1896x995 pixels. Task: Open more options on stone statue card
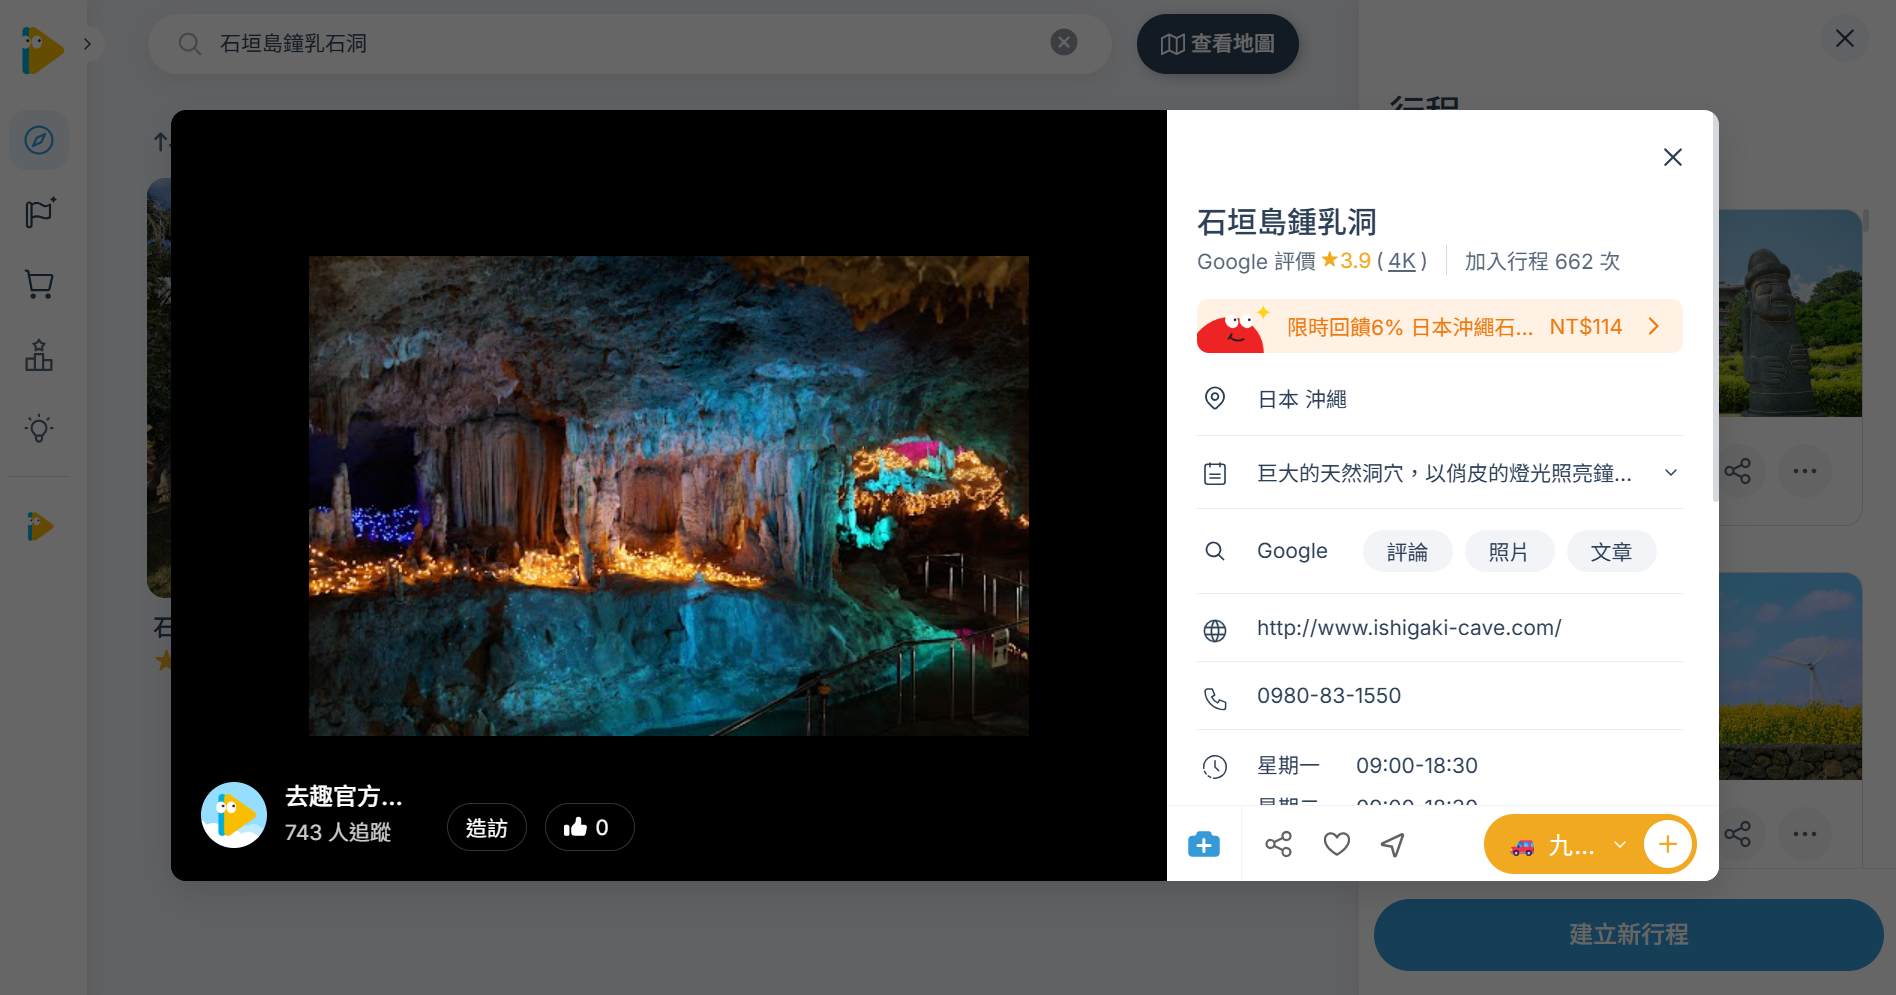pyautogui.click(x=1805, y=471)
